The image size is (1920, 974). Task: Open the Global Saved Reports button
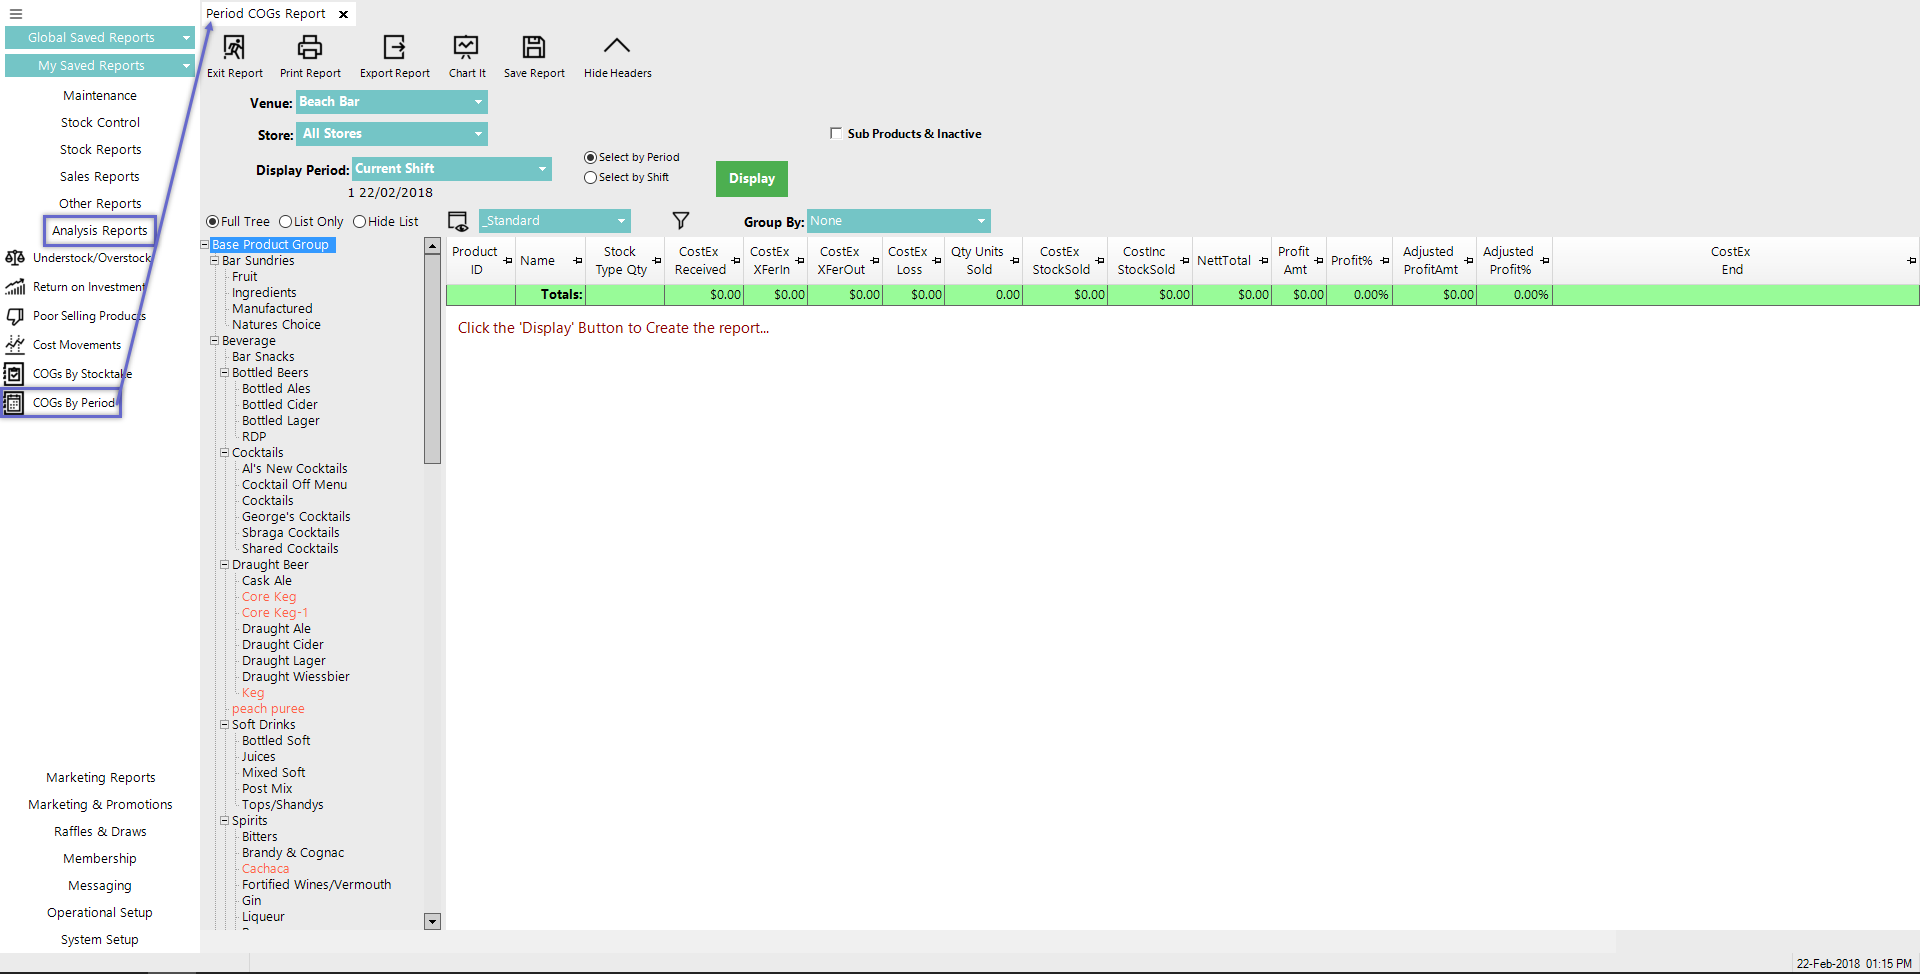(100, 38)
